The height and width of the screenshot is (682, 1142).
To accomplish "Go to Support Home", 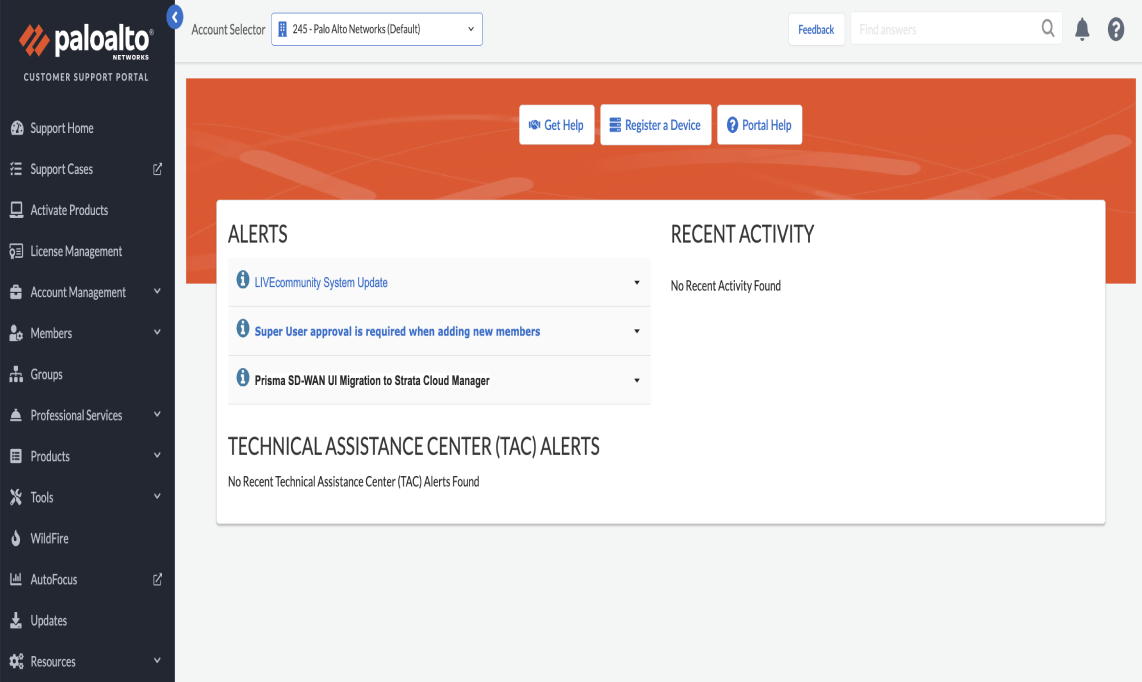I will [x=62, y=128].
